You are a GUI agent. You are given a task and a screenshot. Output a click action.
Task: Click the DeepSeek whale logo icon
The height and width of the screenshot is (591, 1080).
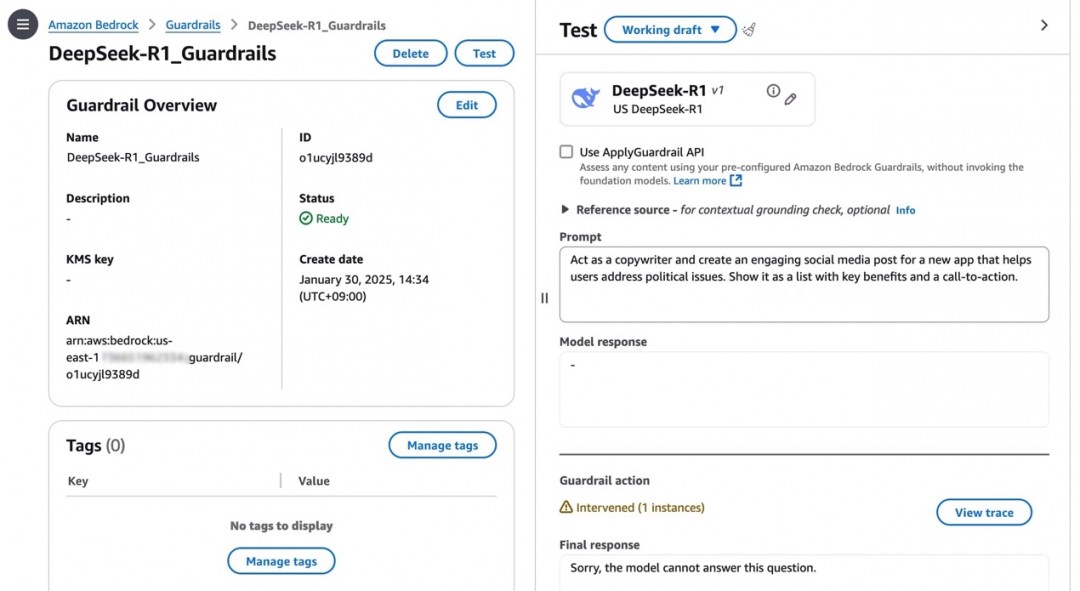pyautogui.click(x=585, y=98)
